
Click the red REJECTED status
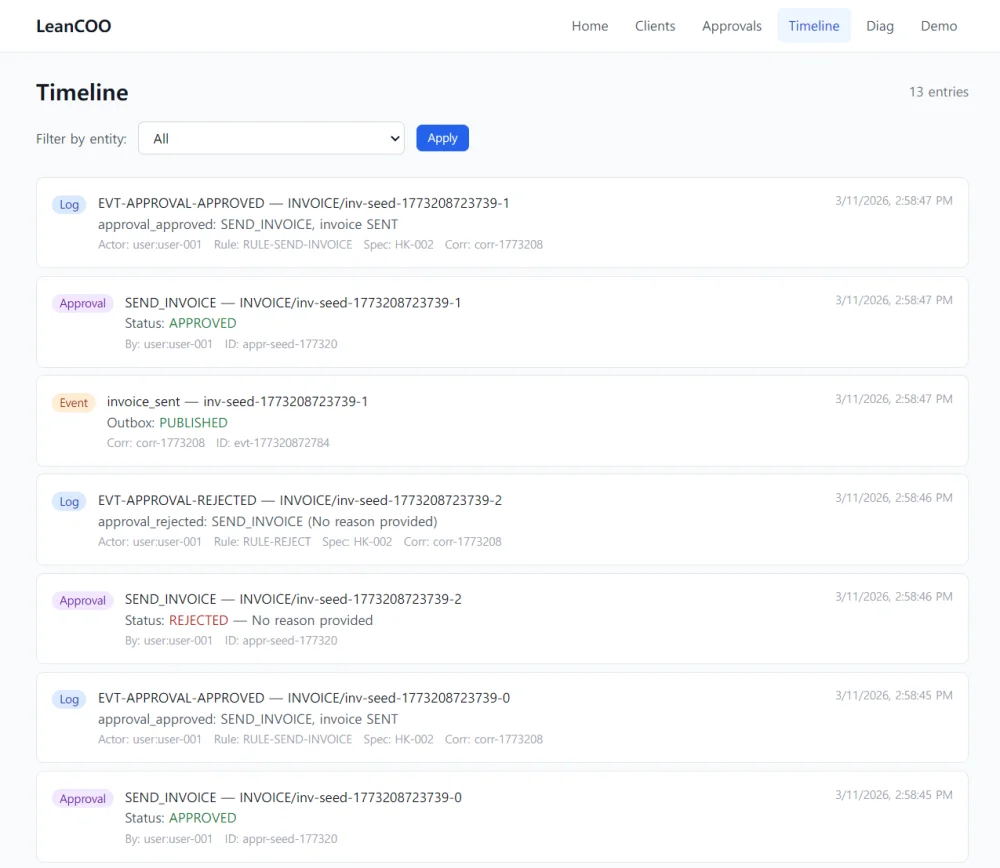coord(198,621)
